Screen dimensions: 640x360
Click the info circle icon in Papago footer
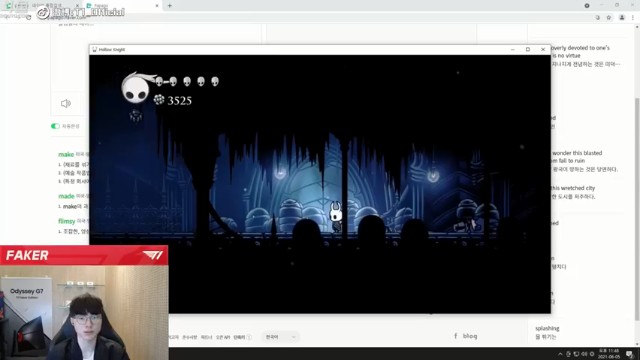pos(249,337)
